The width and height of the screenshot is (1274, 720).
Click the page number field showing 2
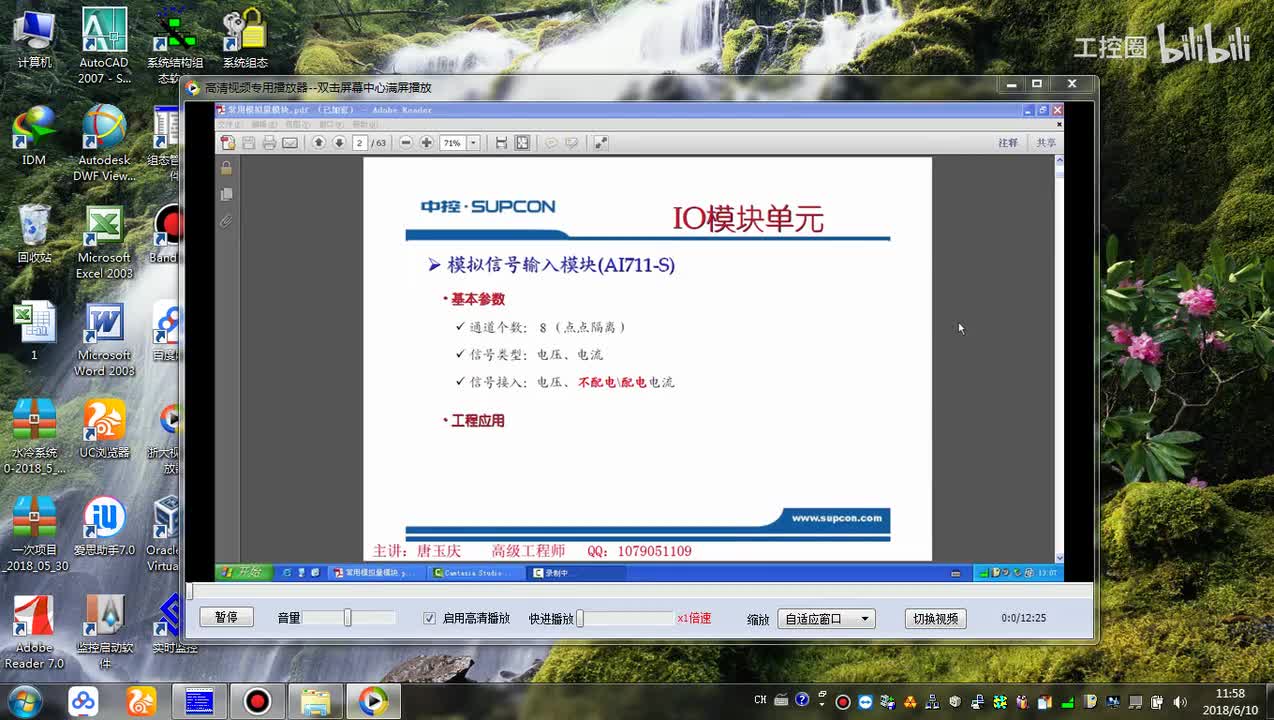point(360,143)
